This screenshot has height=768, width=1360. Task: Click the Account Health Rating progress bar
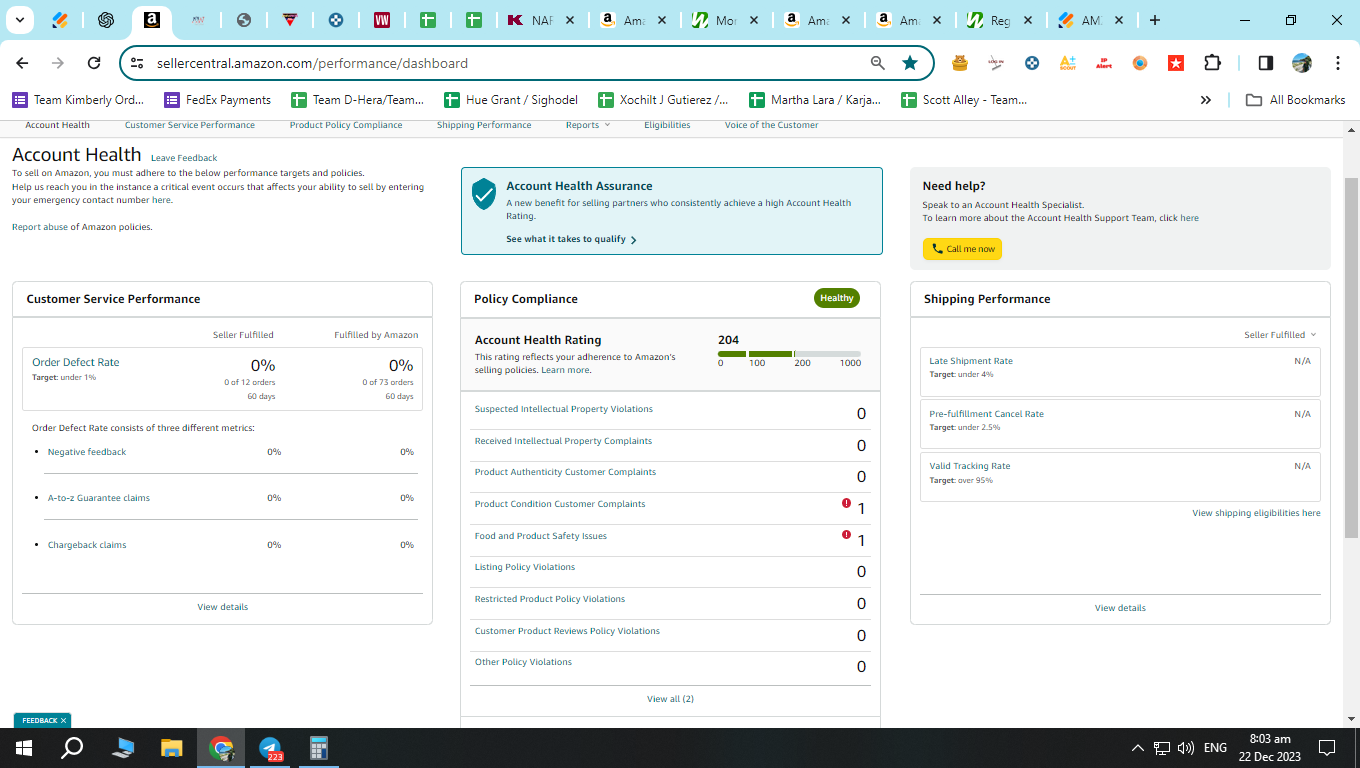click(x=789, y=354)
